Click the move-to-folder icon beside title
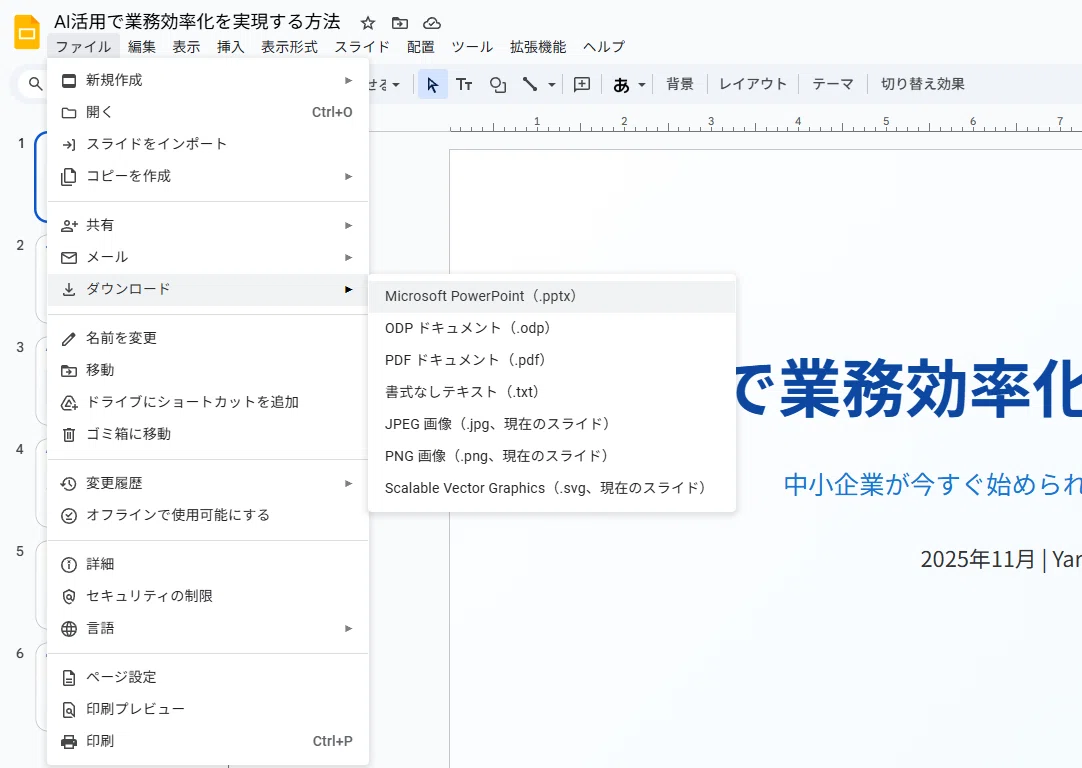The height and width of the screenshot is (768, 1082). point(400,23)
